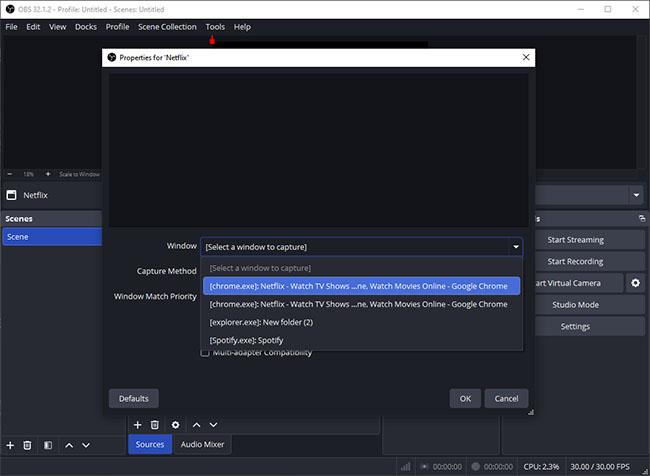Toggle Multi-adapter Compatibility checkbox
Image resolution: width=650 pixels, height=476 pixels.
tap(205, 353)
